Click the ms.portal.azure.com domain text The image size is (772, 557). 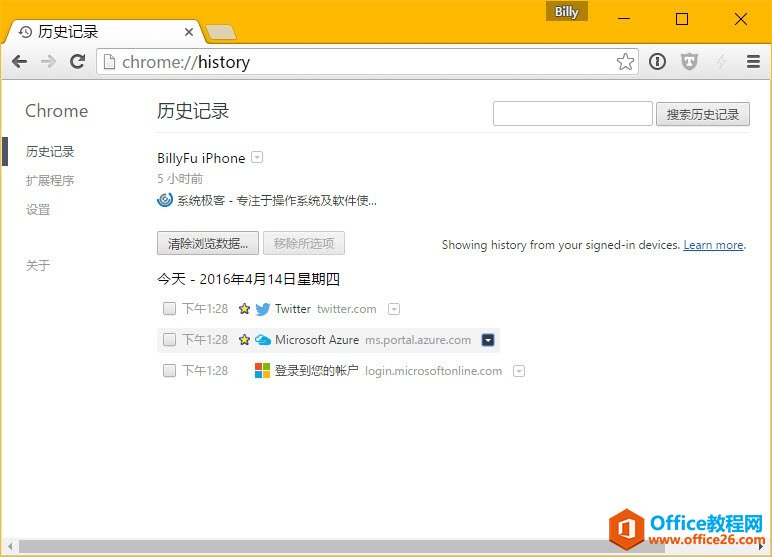pos(418,340)
